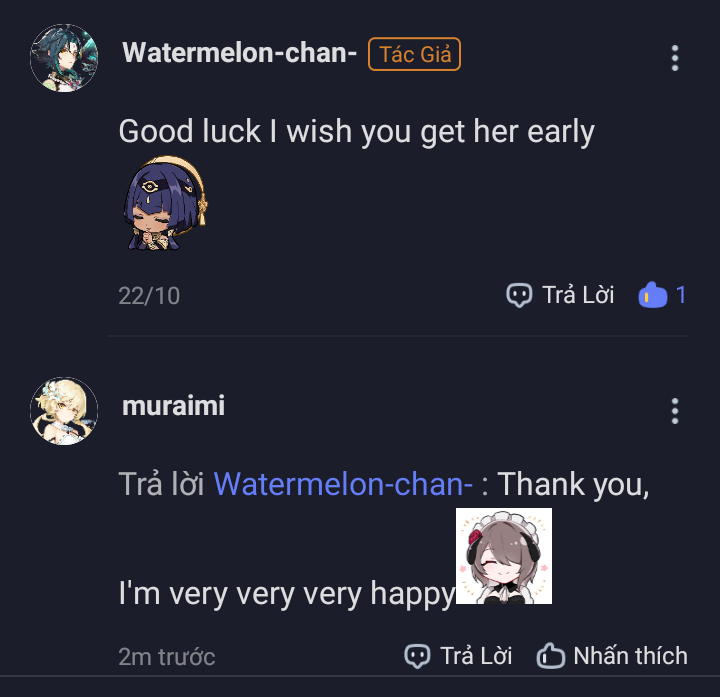720x697 pixels.
Task: Click the blue Watermelon-chan- mention link
Action: [x=343, y=484]
